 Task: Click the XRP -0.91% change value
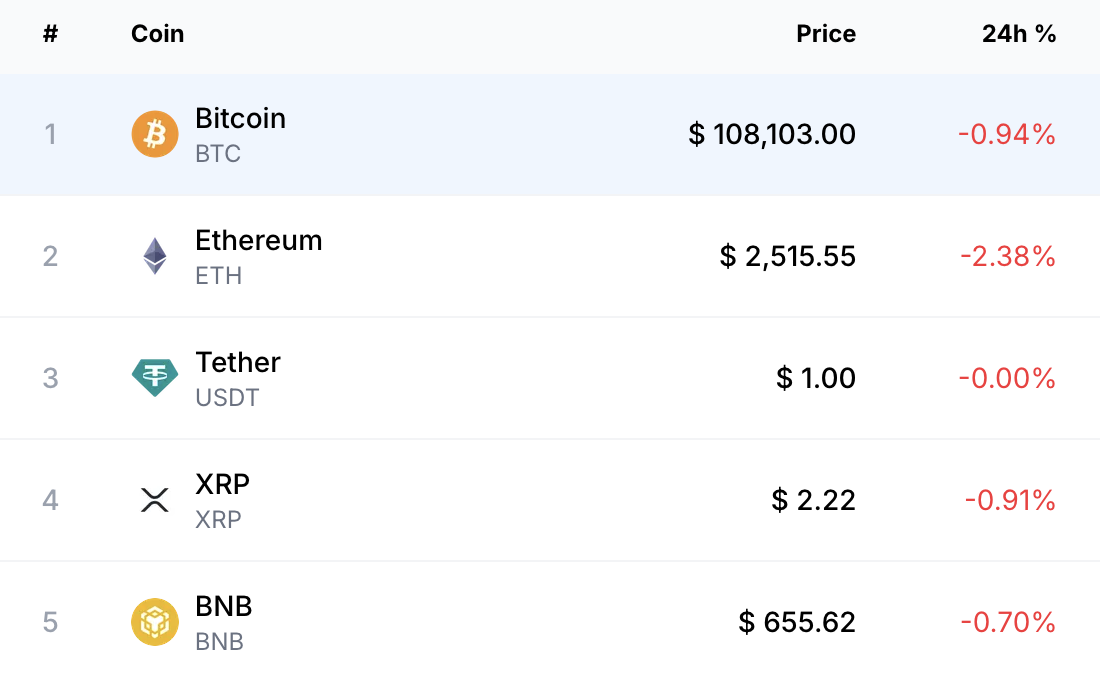click(x=1010, y=500)
